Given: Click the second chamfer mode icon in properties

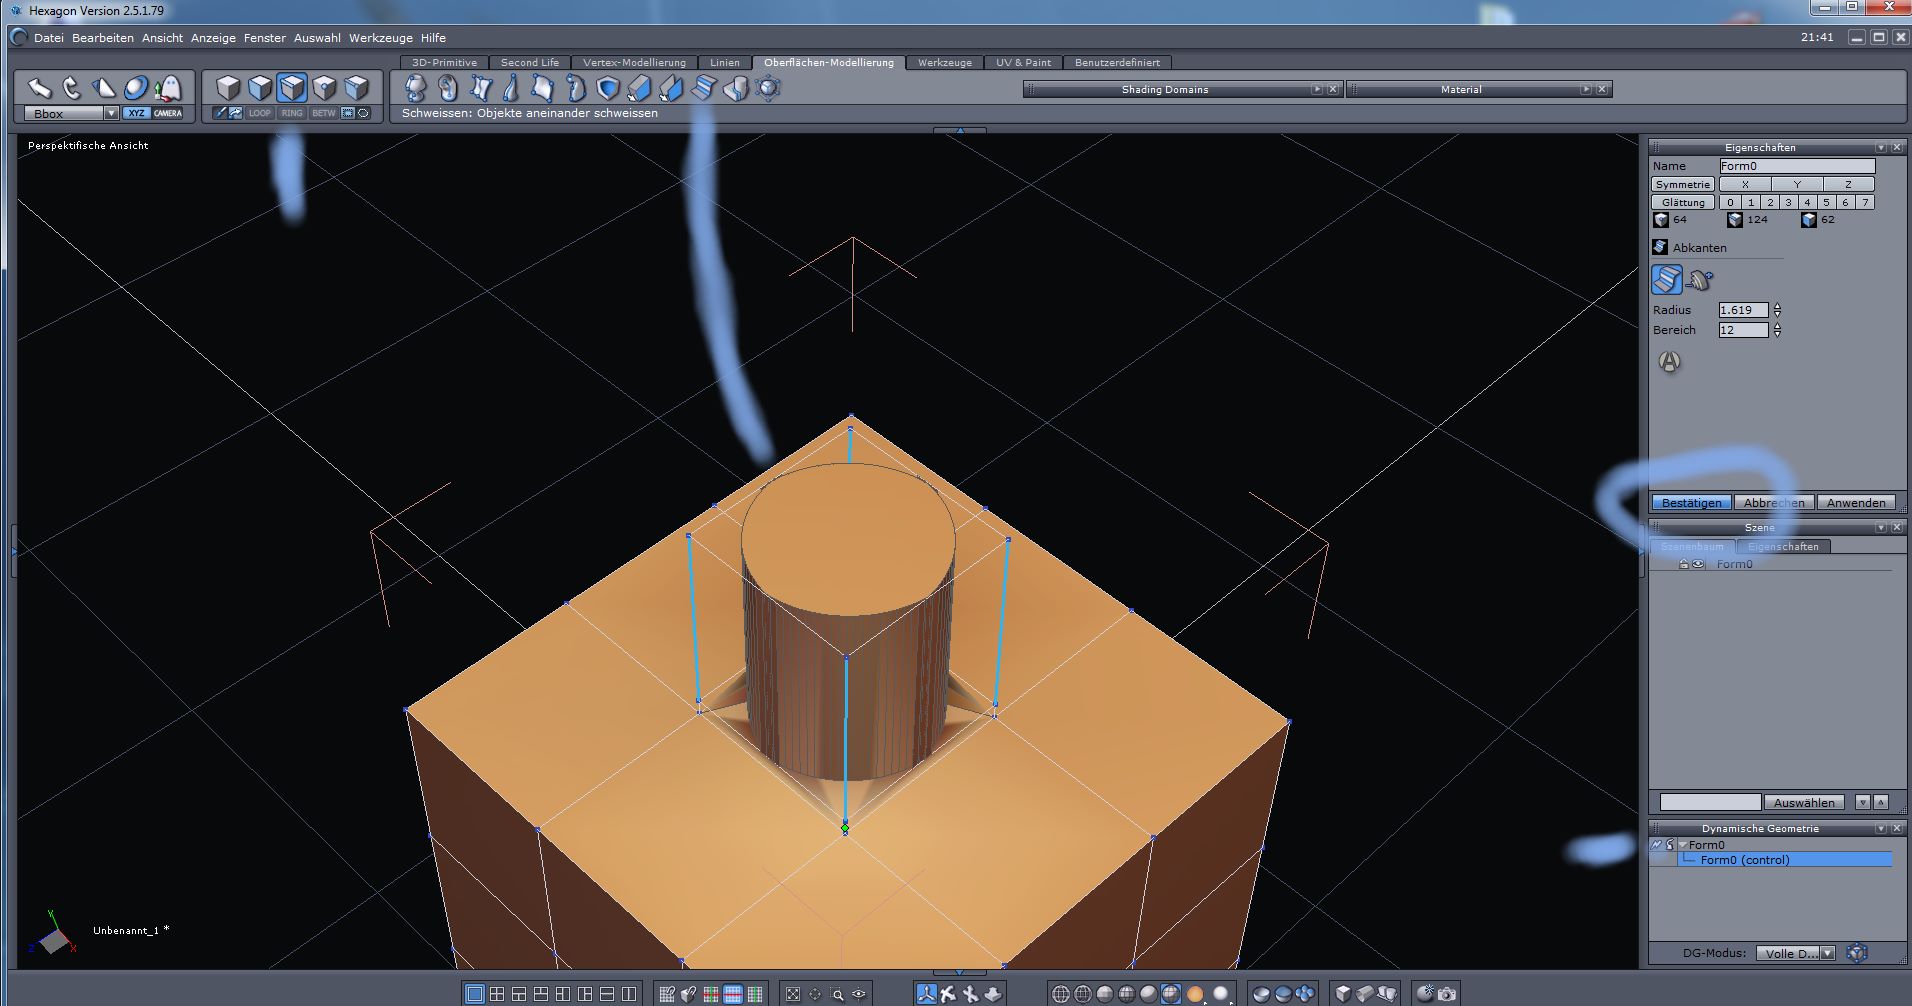Looking at the screenshot, I should click(x=1699, y=280).
